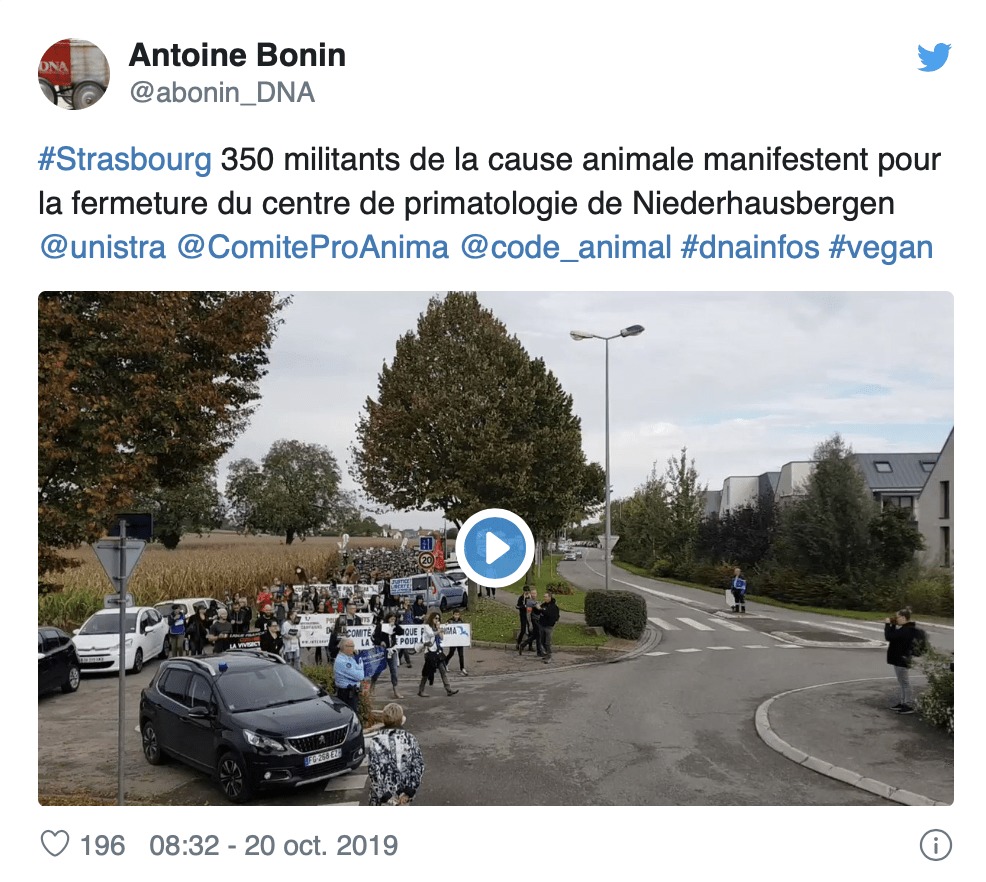
Task: Open the #dnainfos hashtag
Action: [x=750, y=247]
